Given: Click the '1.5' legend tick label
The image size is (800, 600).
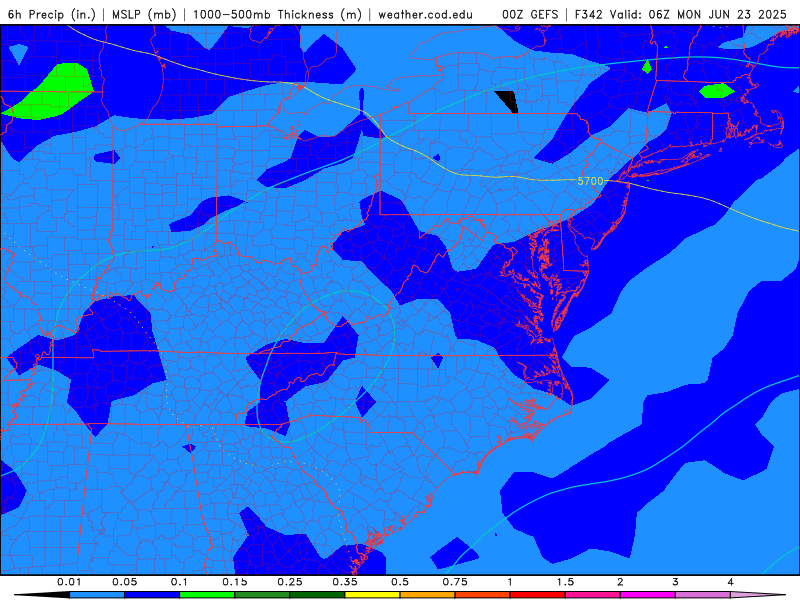Looking at the screenshot, I should (x=565, y=582).
